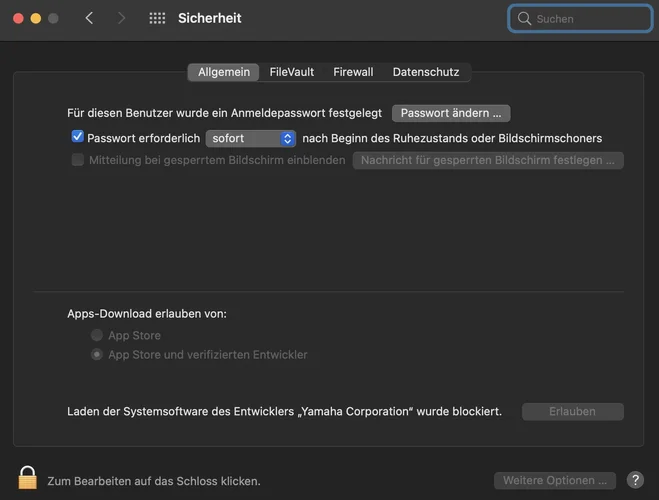Toggle Mitteilung bei gesperrtem Bildschirm checkbox

pos(77,160)
